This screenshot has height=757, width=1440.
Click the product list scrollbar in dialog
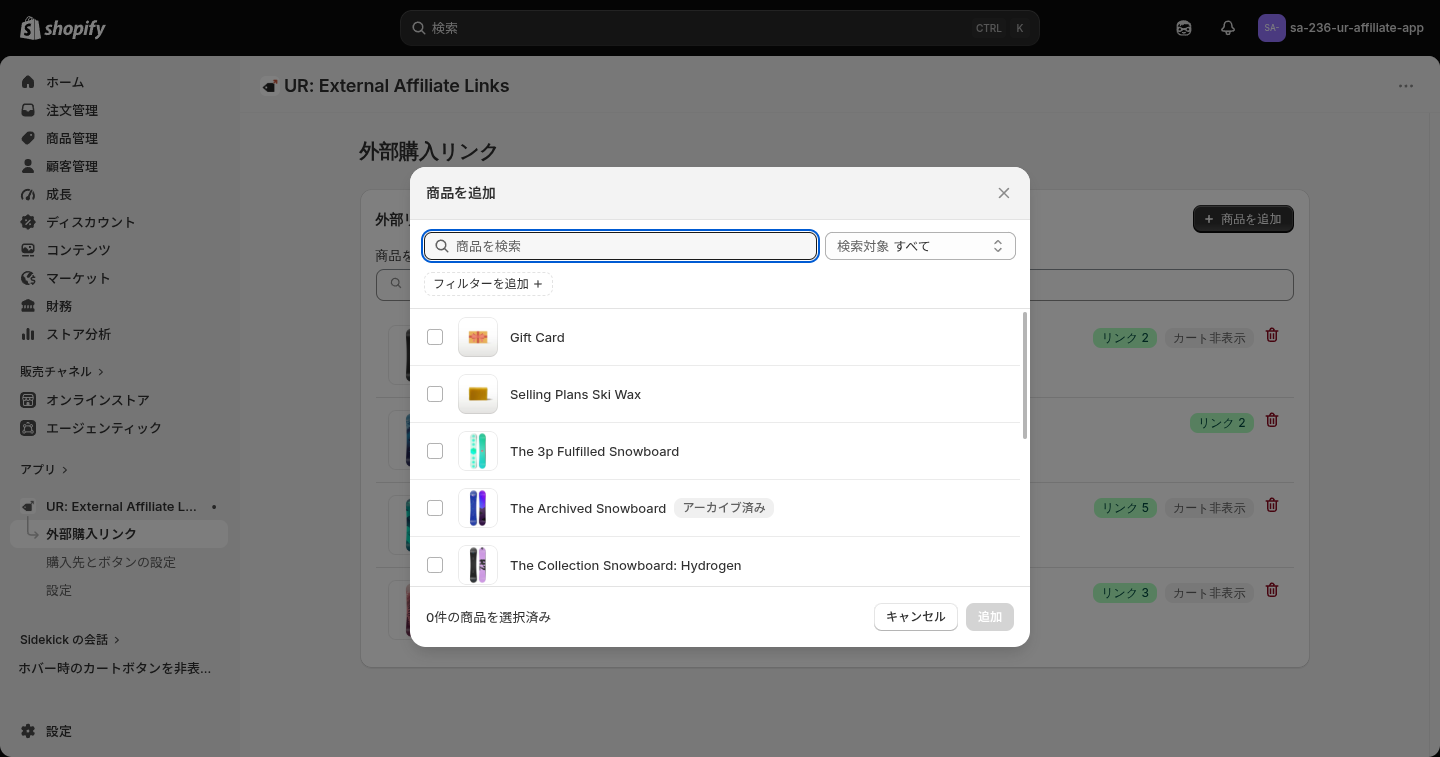coord(1025,376)
